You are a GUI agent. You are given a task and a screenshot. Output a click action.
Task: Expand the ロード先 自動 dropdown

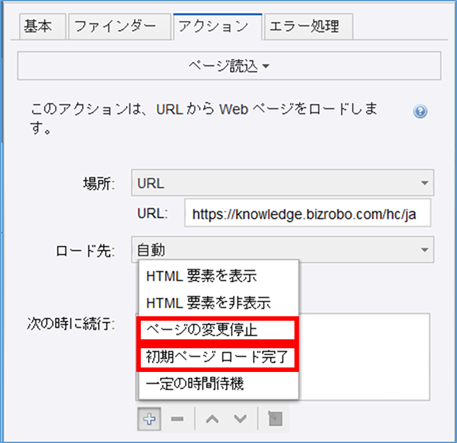[282, 249]
